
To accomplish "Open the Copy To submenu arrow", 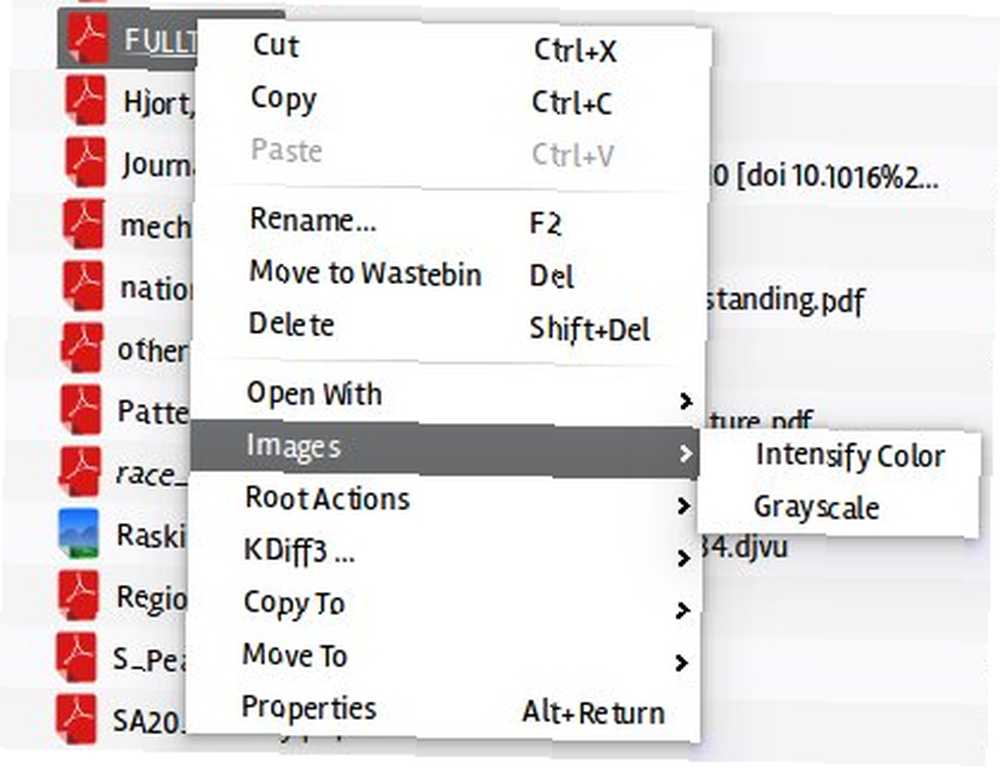I will [682, 610].
